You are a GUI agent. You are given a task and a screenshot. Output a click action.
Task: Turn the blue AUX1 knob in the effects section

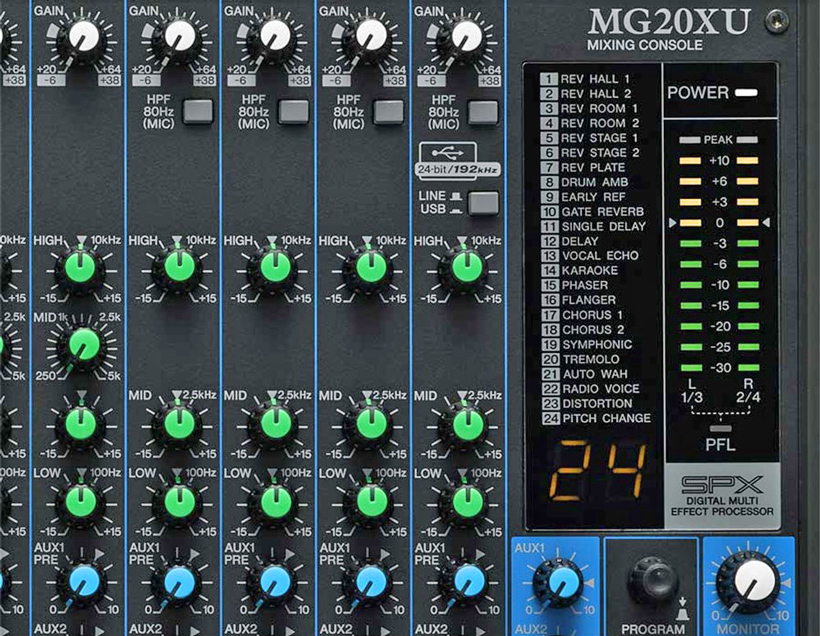[x=560, y=582]
